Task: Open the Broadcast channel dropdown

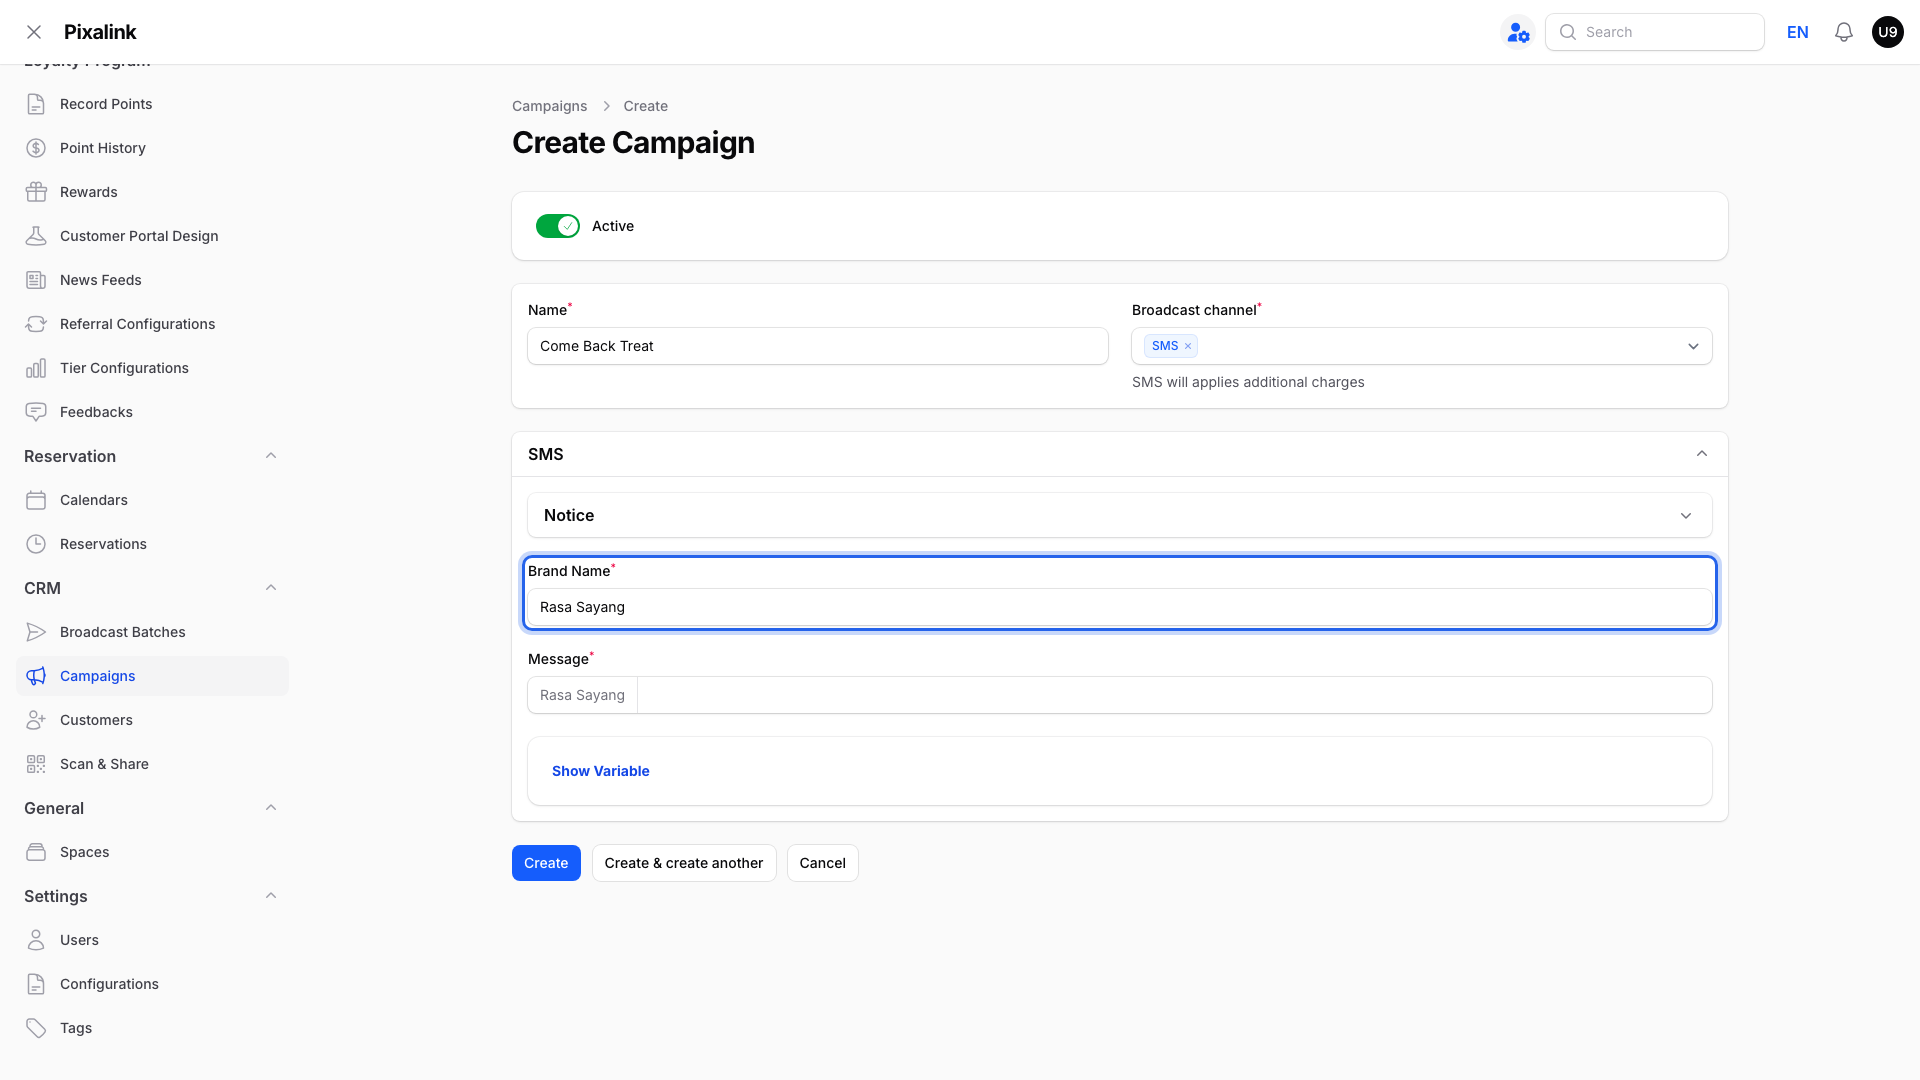Action: click(1422, 346)
